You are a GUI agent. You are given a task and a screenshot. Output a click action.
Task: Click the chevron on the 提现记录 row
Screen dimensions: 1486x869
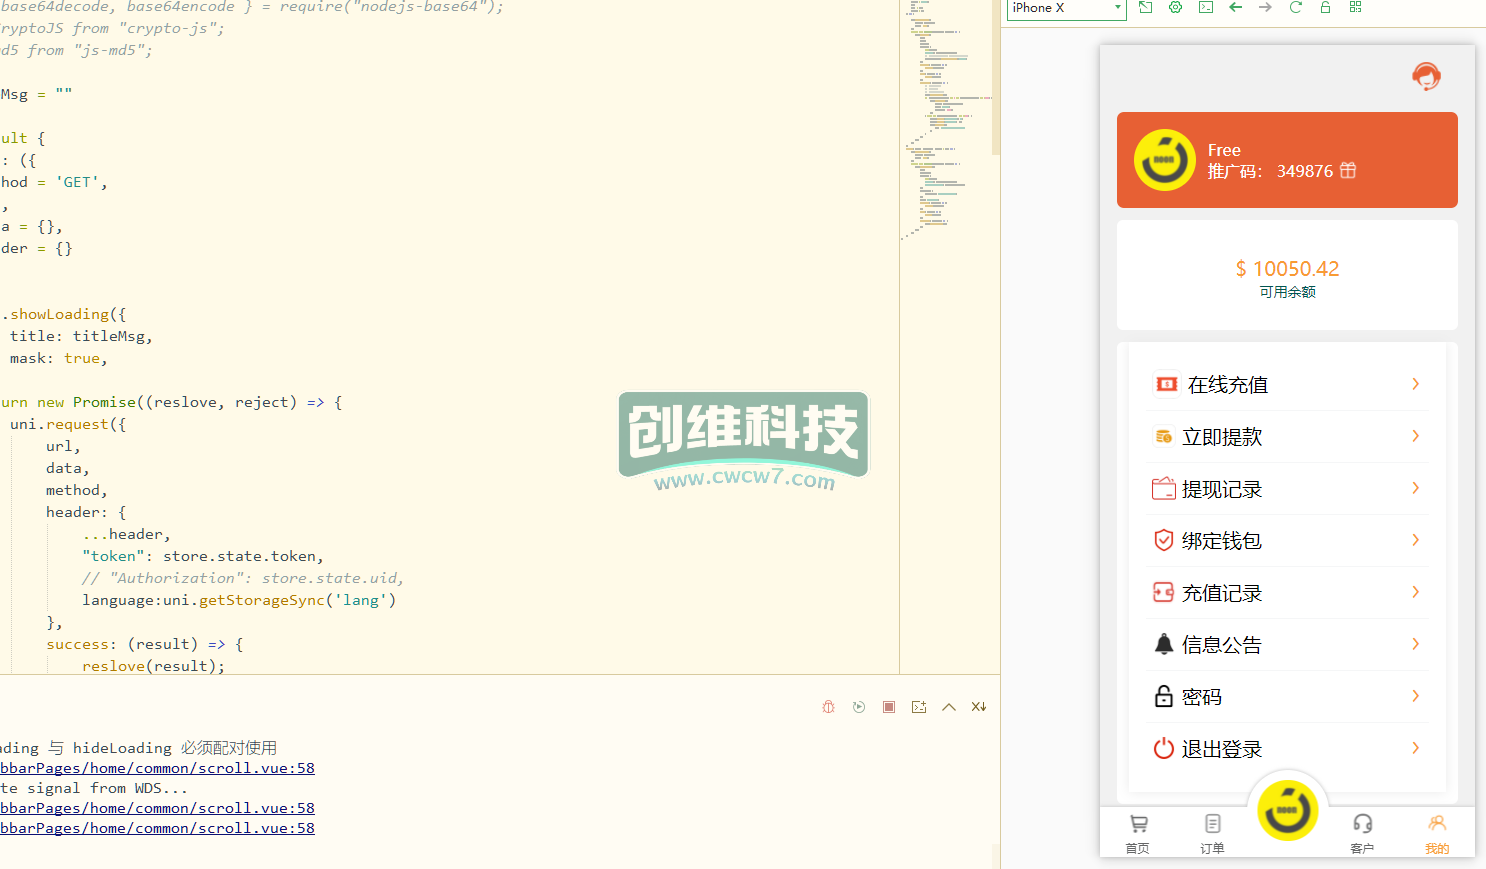pyautogui.click(x=1416, y=488)
